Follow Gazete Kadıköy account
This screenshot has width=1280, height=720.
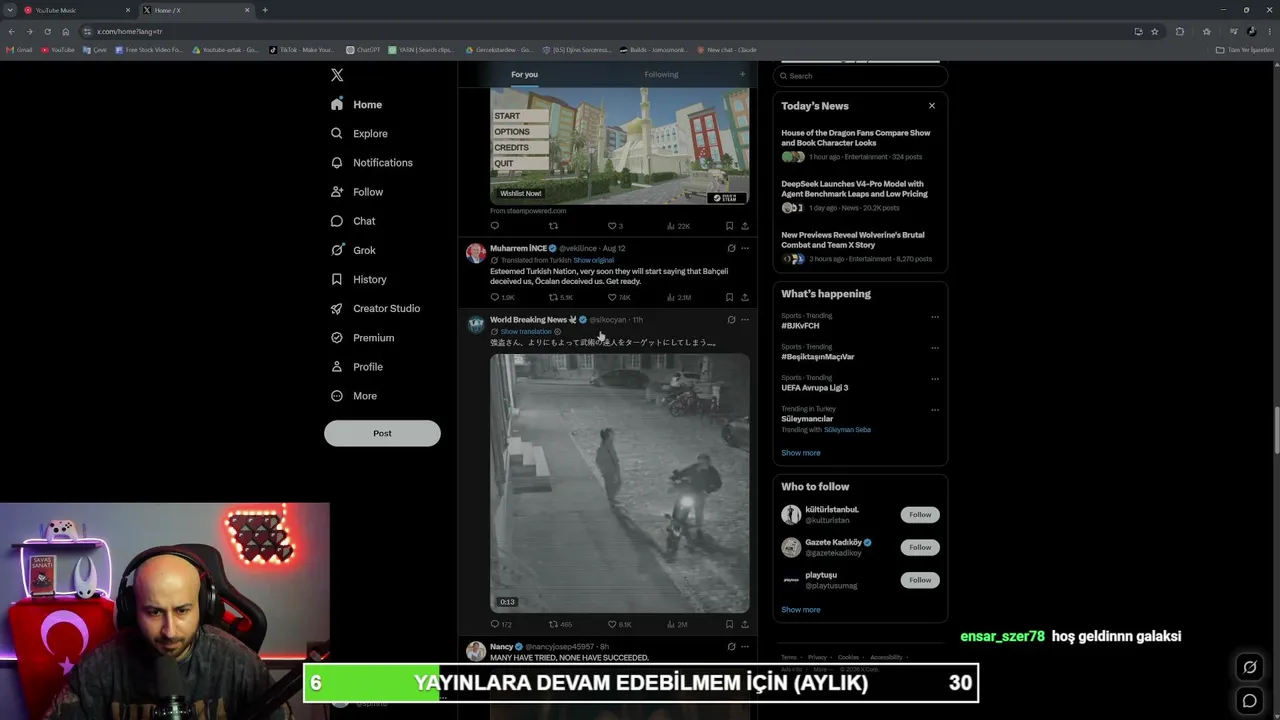point(920,547)
